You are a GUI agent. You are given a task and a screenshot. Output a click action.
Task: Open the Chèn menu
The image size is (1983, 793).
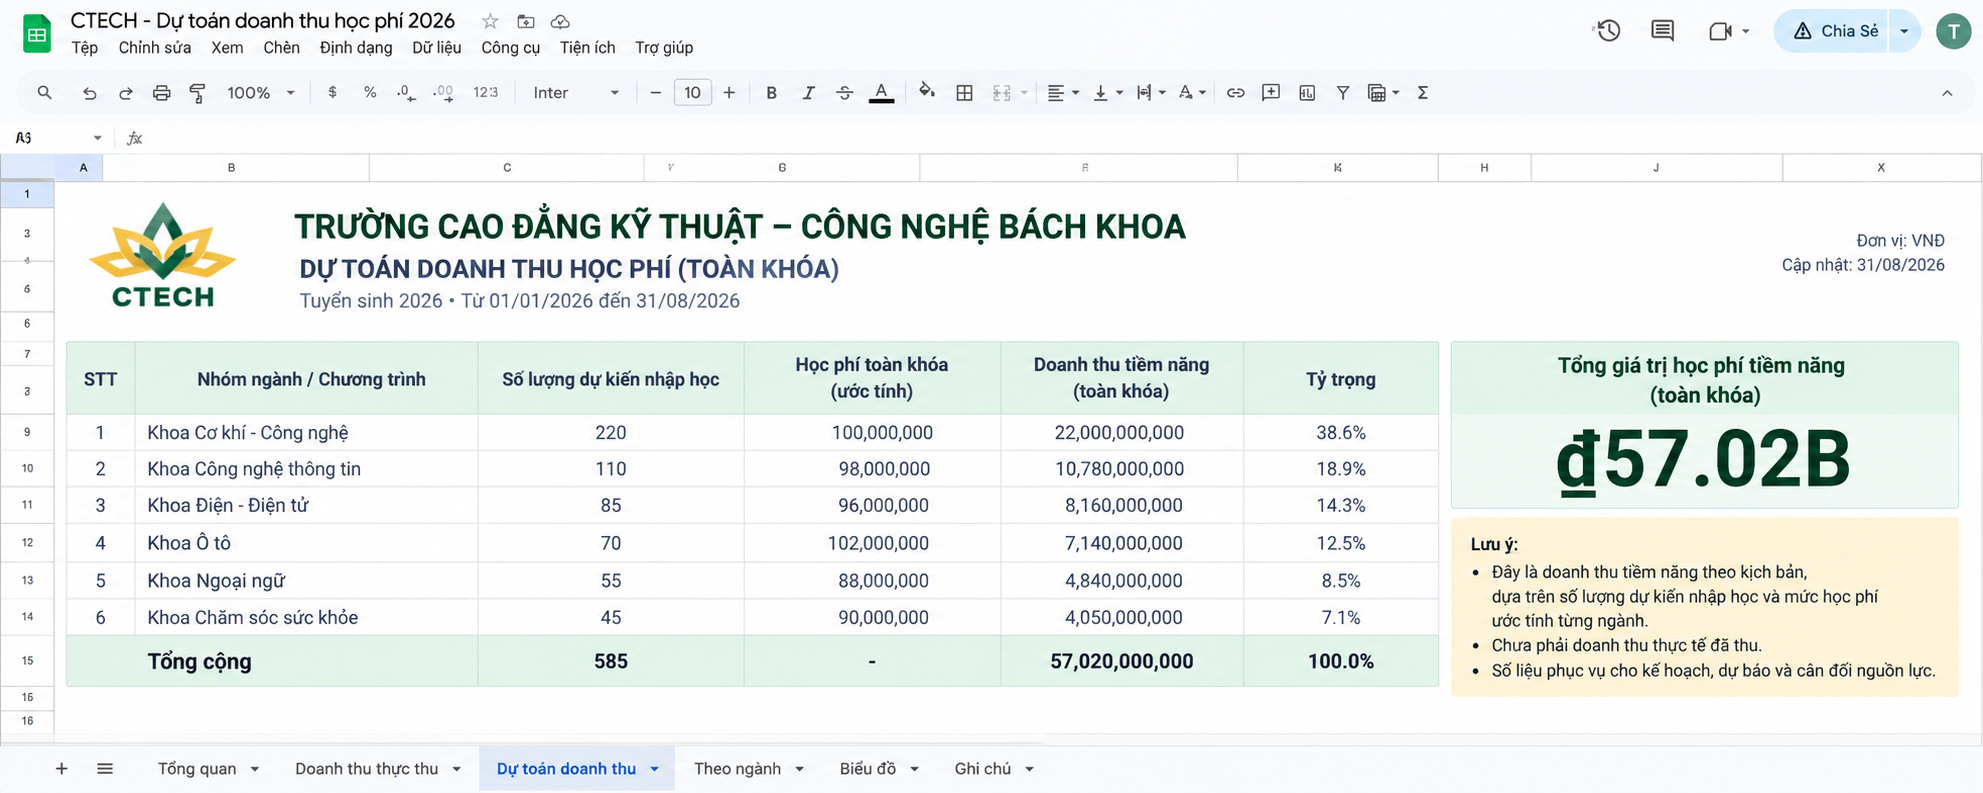281,48
